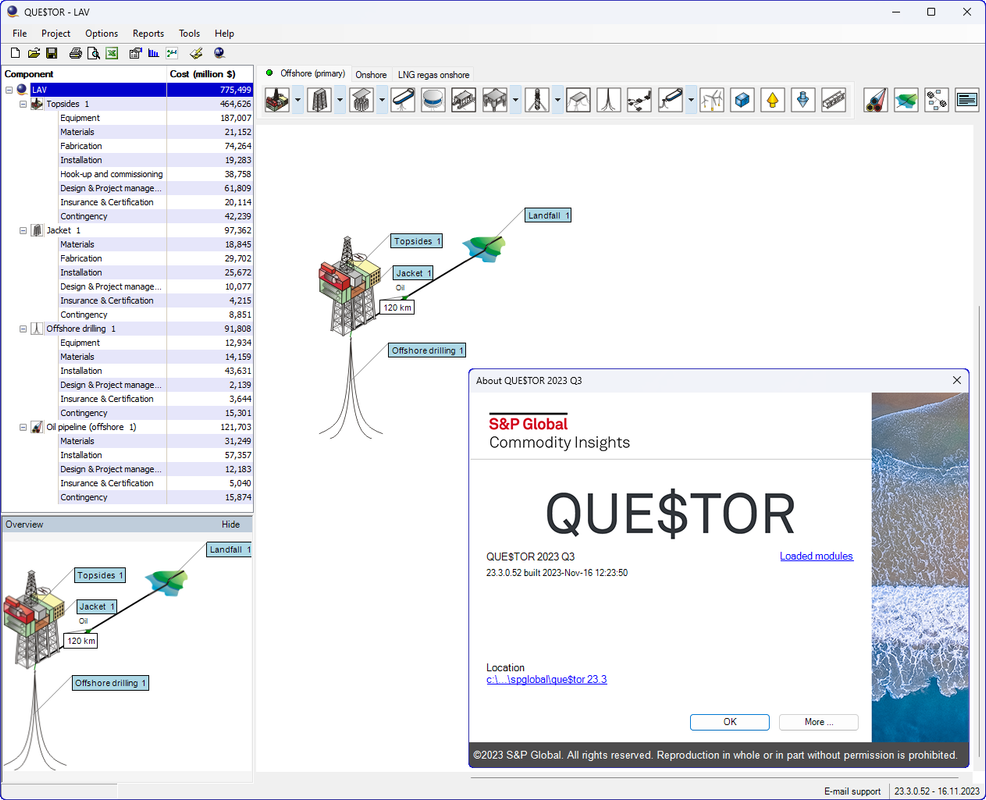Screen dimensions: 986x800
Task: Add the wind turbines component icon
Action: click(x=712, y=100)
